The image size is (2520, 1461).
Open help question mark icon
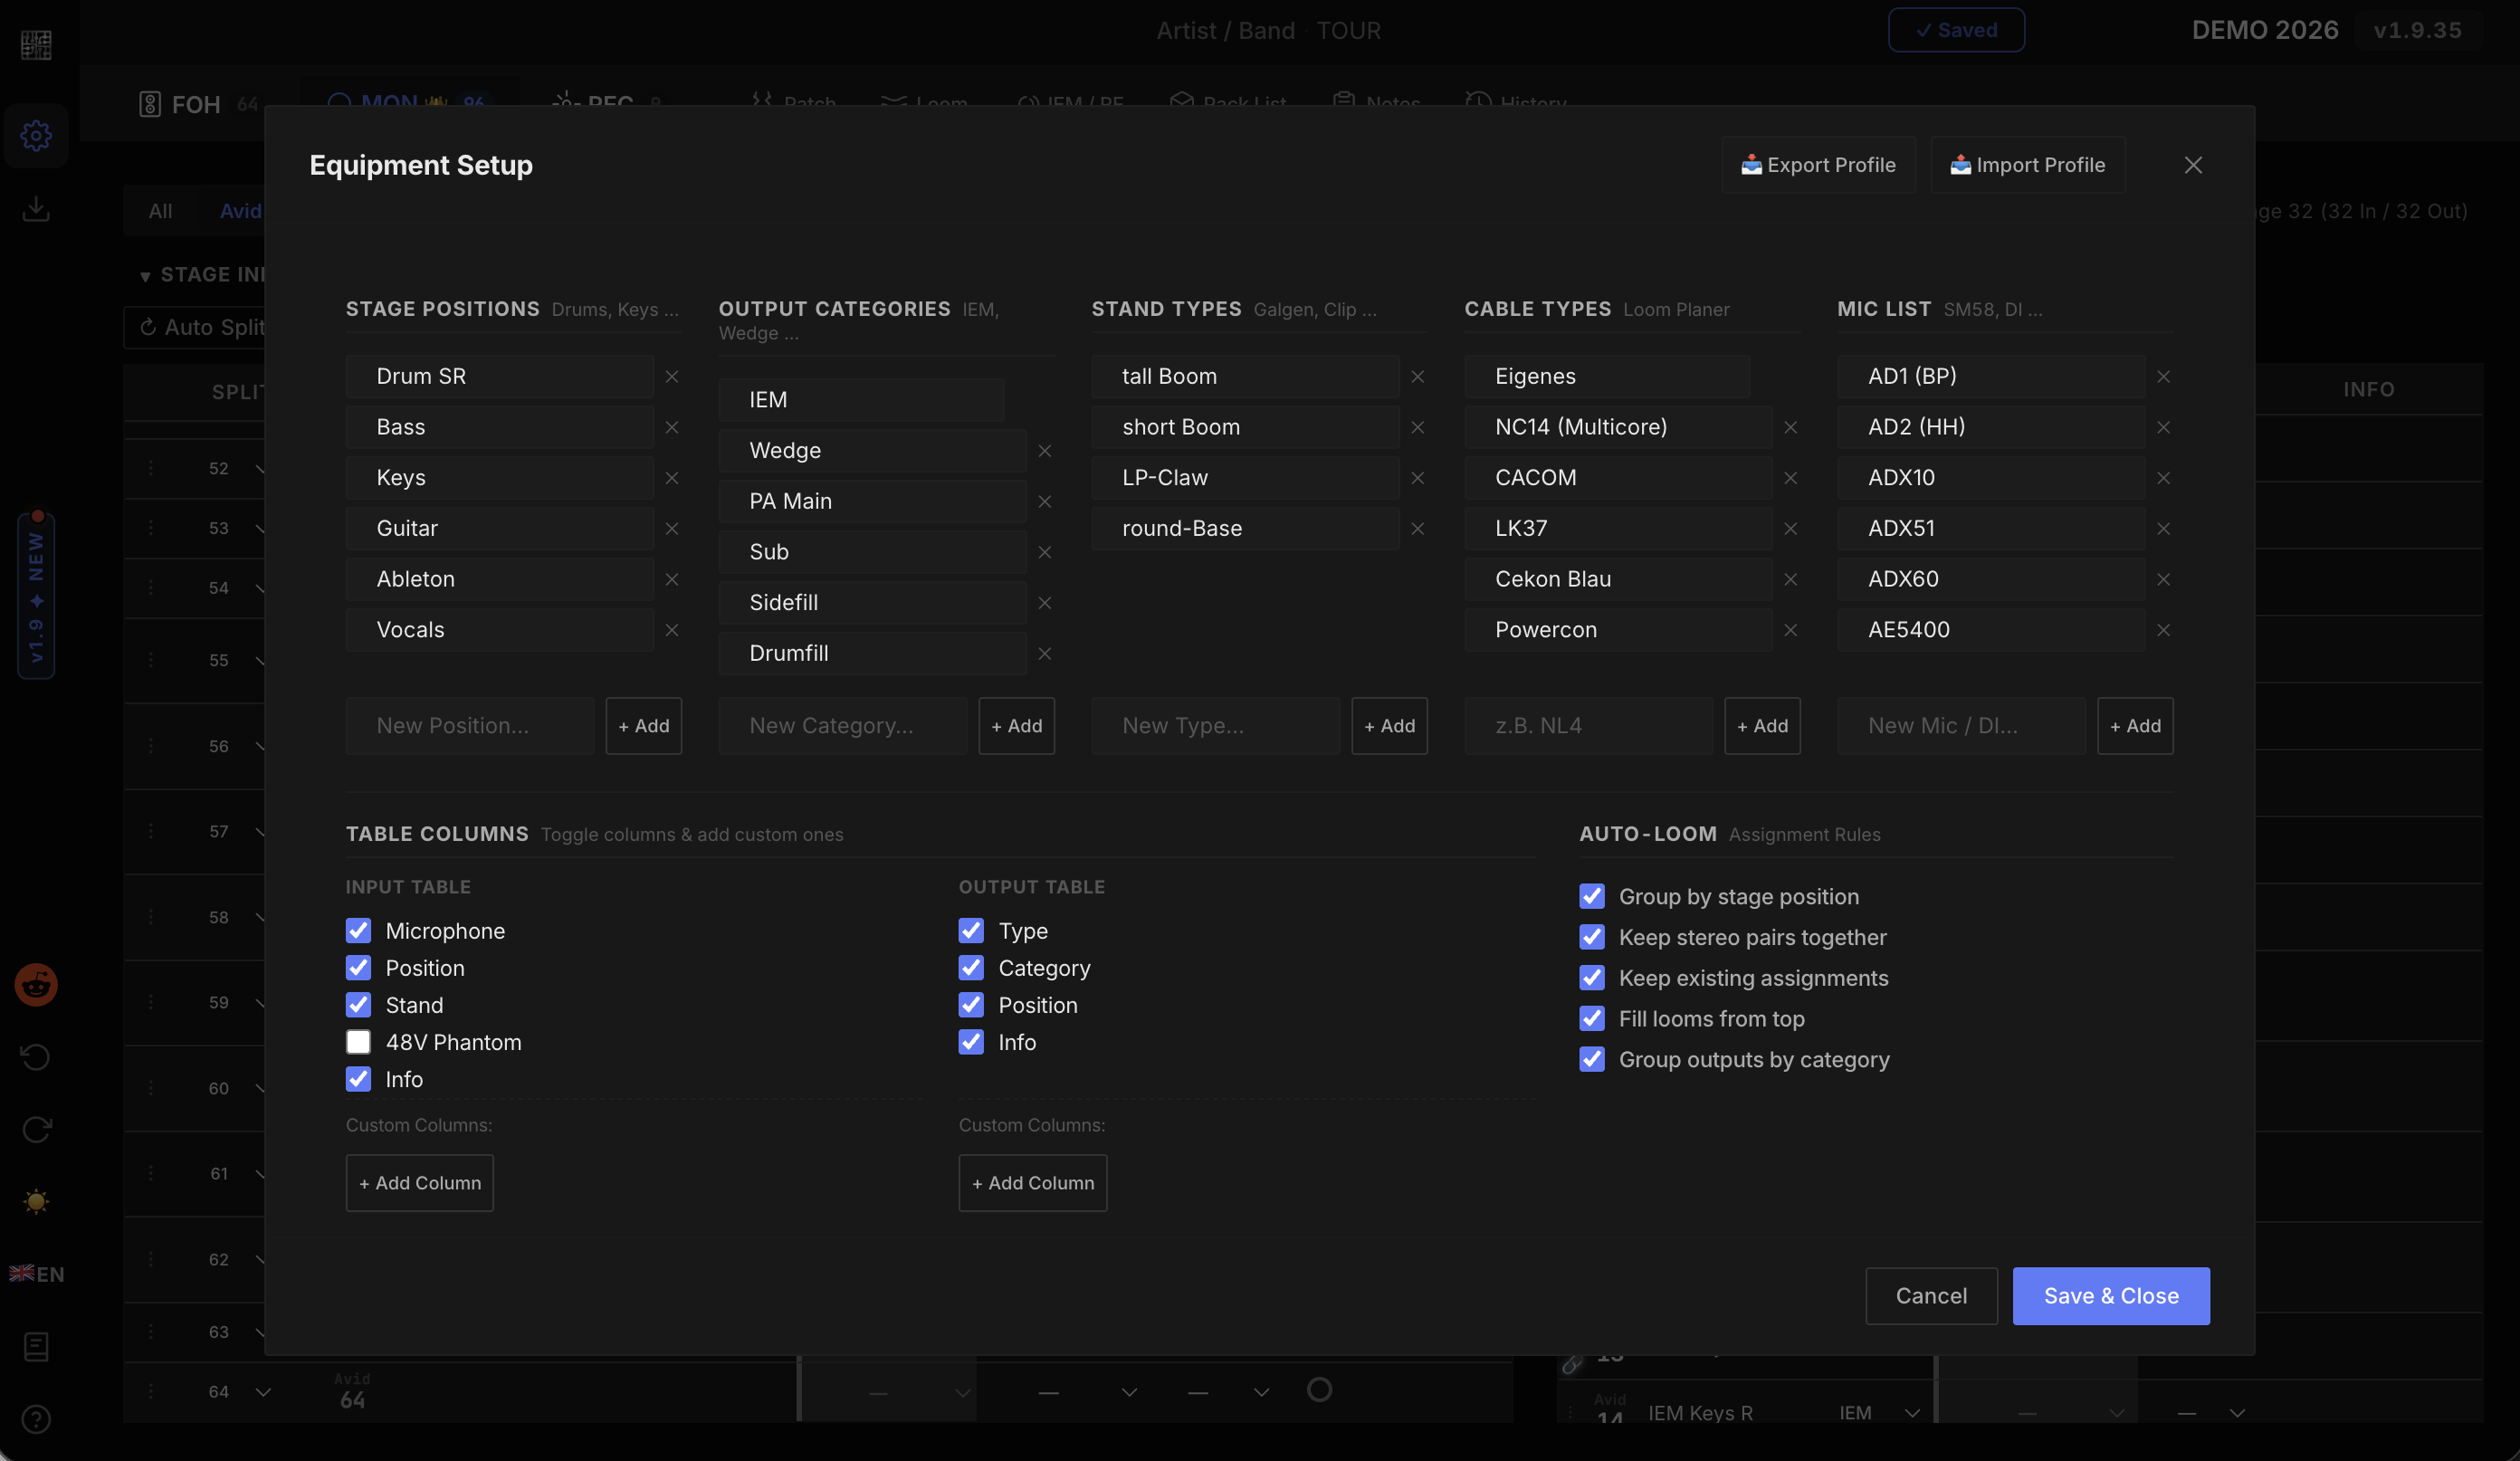[36, 1419]
